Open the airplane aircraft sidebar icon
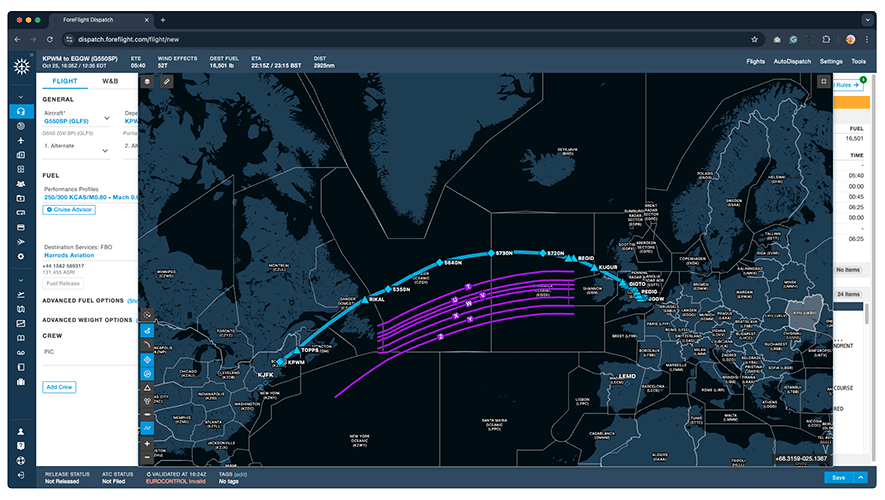 (x=21, y=141)
